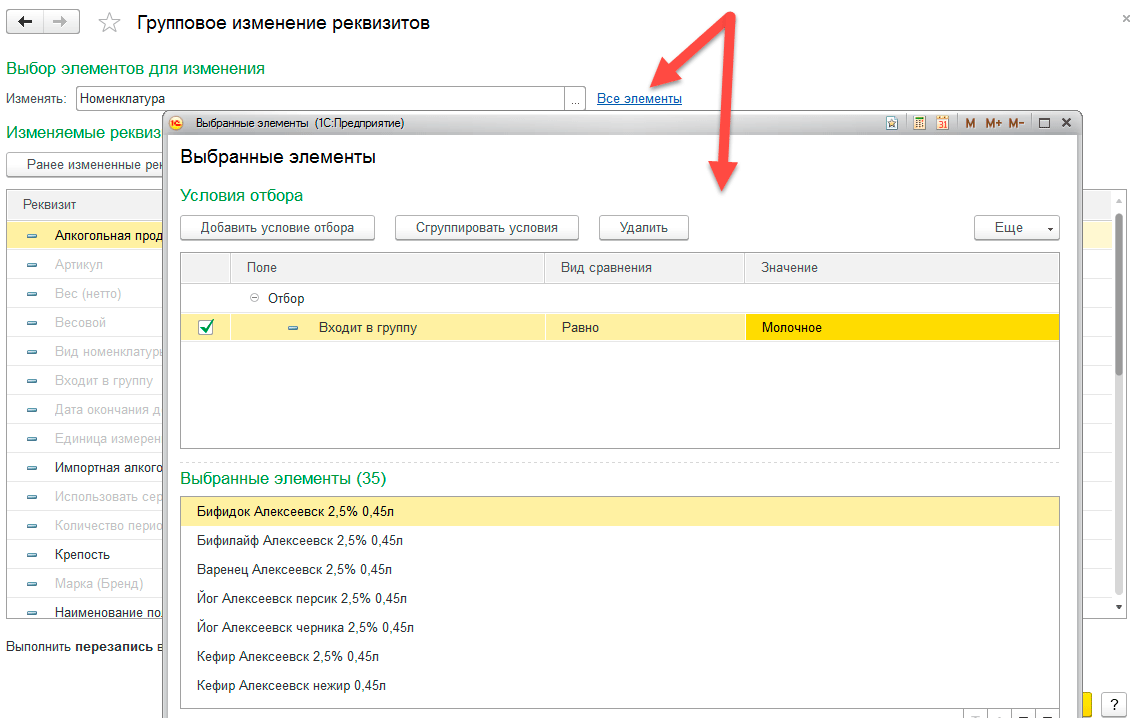The height and width of the screenshot is (718, 1135).
Task: Click the dash icon beside Алкогольная прод row
Action: 32,236
